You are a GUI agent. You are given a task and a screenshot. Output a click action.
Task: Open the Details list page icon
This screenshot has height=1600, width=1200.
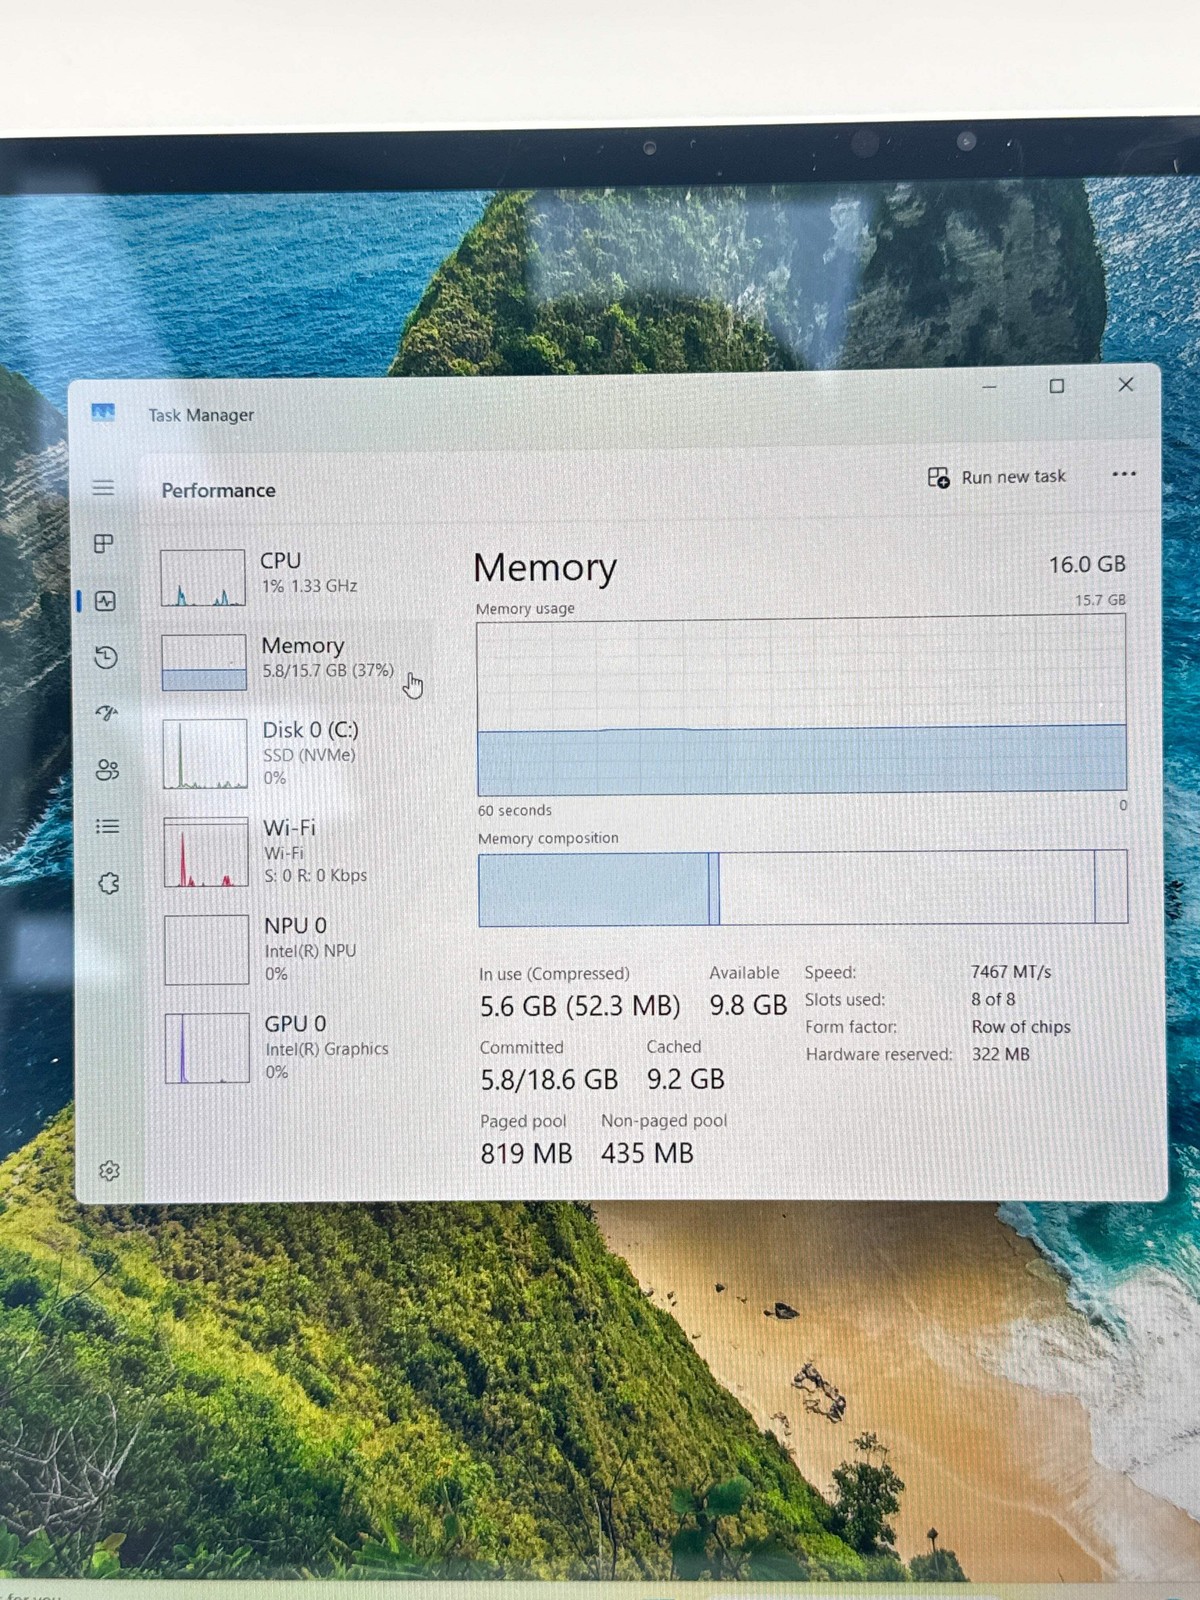click(x=107, y=826)
